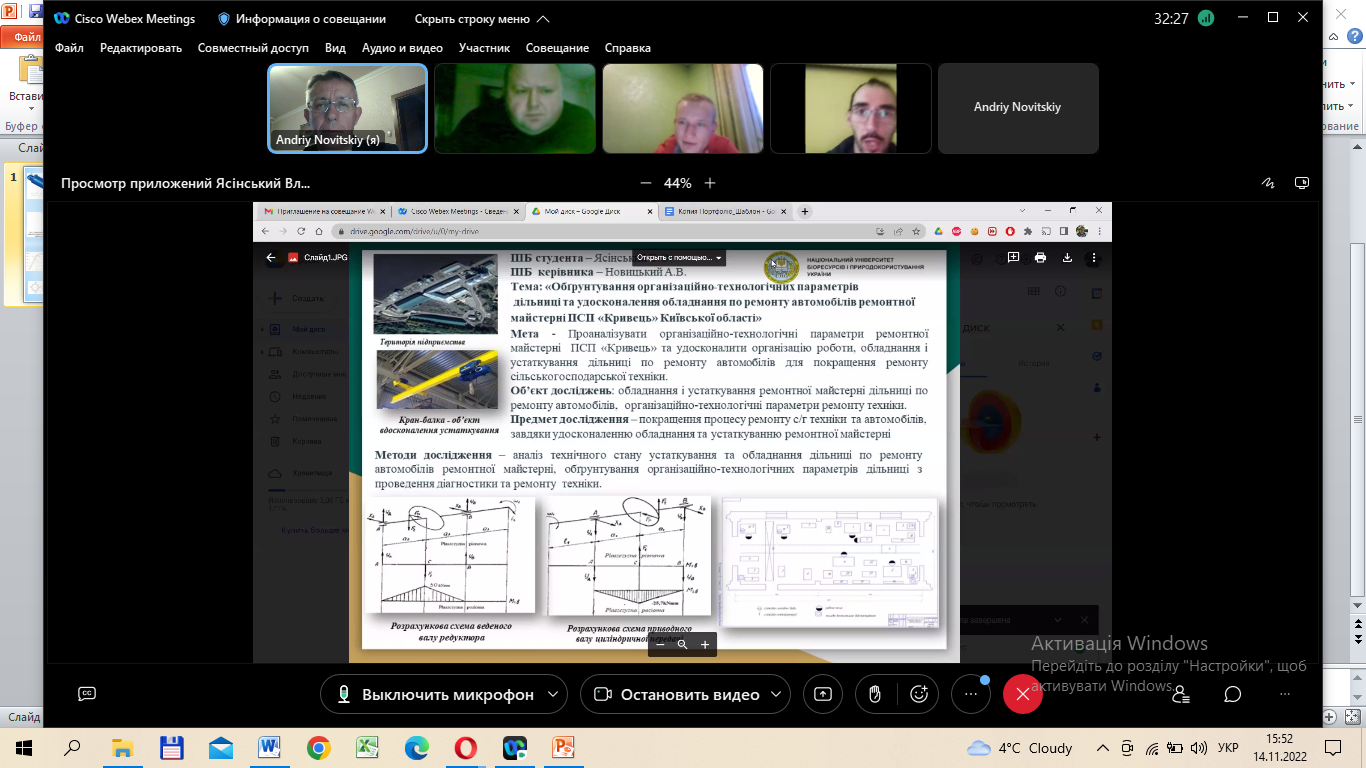Screen dimensions: 1366x768
Task: Click back arrow in Drive image preview
Action: (271, 257)
